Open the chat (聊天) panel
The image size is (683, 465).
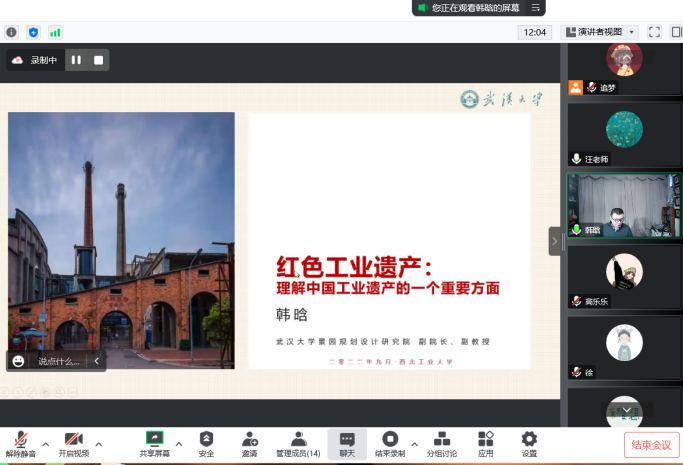coord(347,443)
